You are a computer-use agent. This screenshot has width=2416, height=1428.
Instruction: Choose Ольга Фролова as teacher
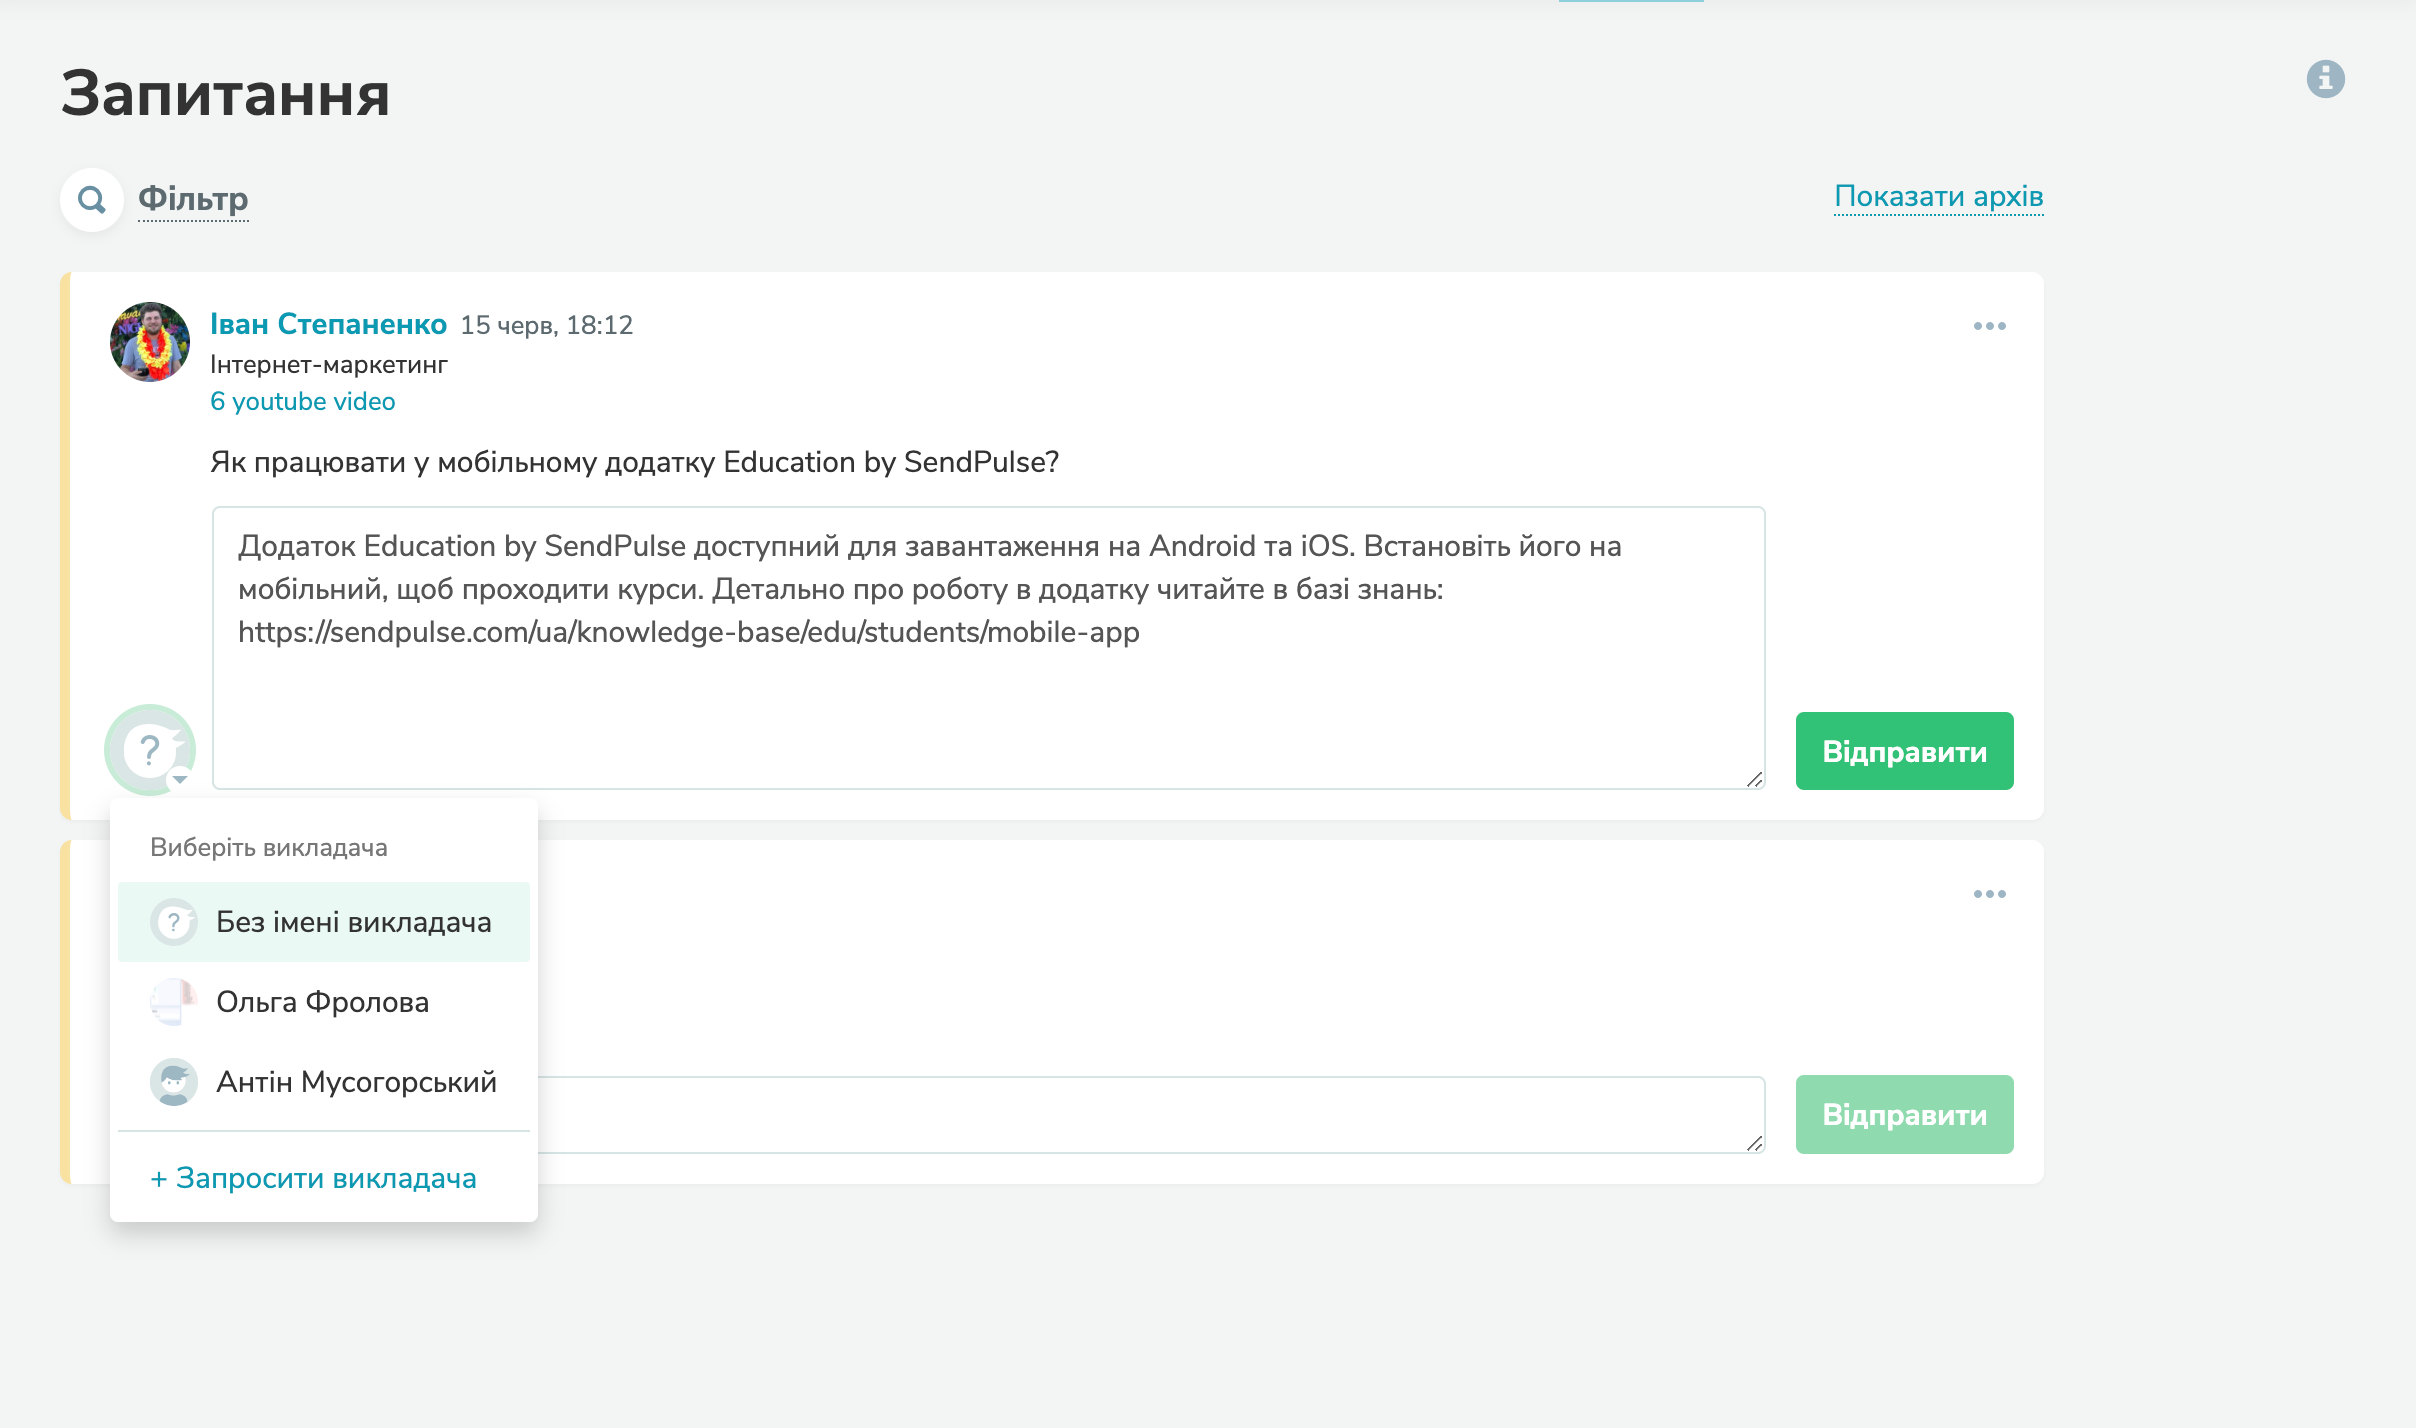point(323,1002)
